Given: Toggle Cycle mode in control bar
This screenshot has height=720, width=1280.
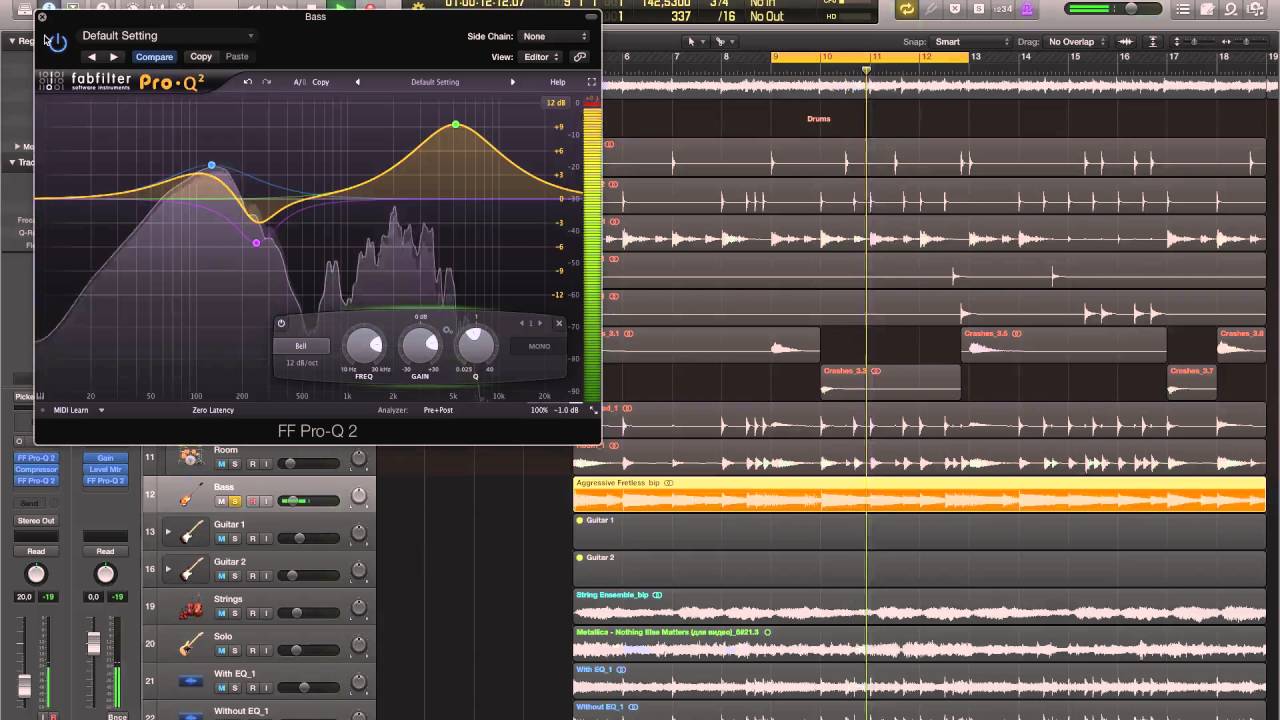Looking at the screenshot, I should [906, 9].
